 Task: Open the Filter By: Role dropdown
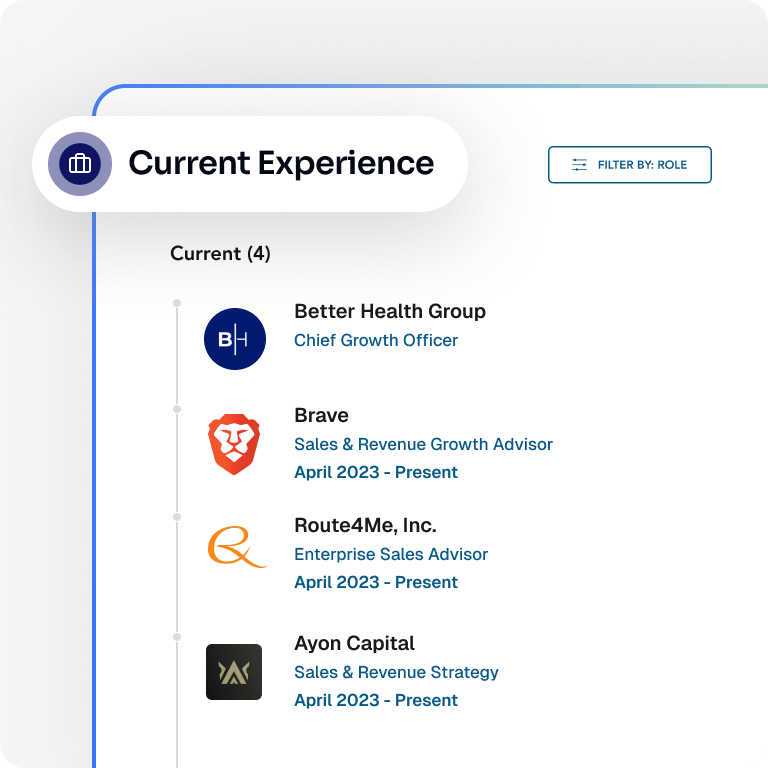pos(629,165)
